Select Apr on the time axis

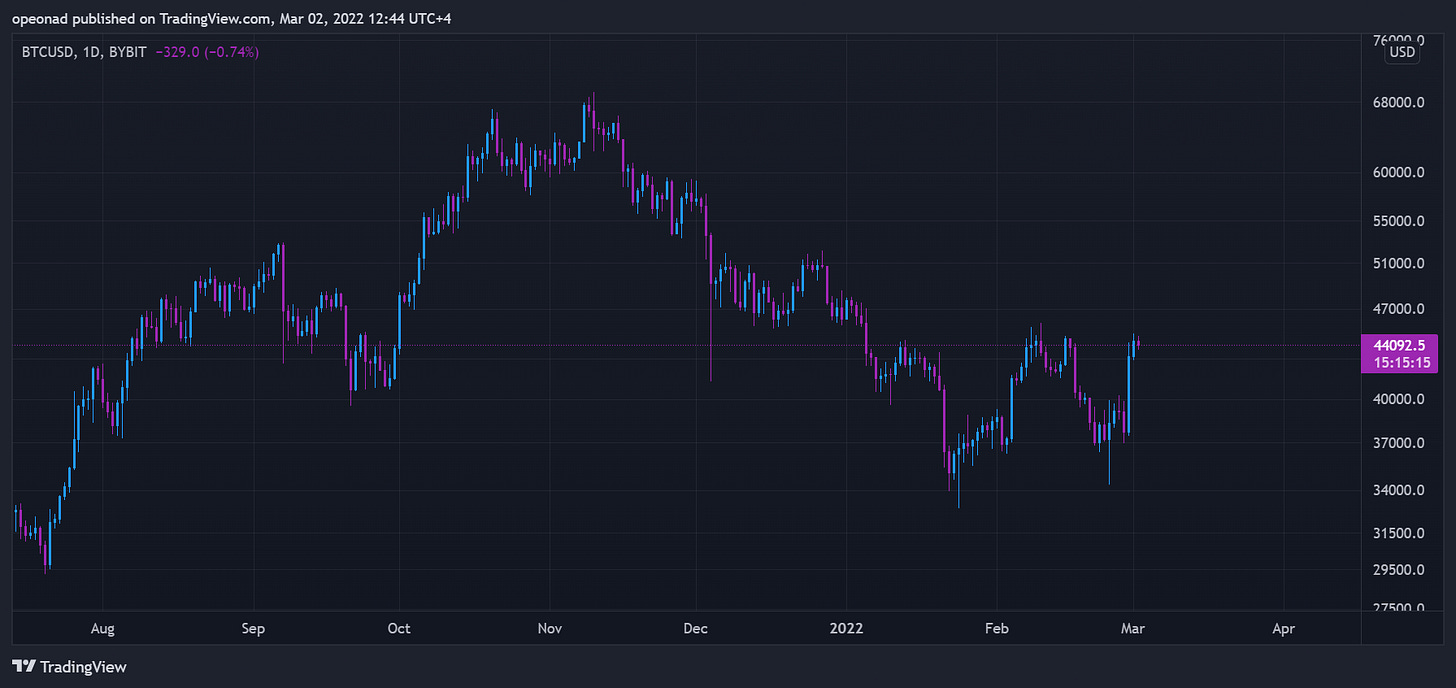1283,629
